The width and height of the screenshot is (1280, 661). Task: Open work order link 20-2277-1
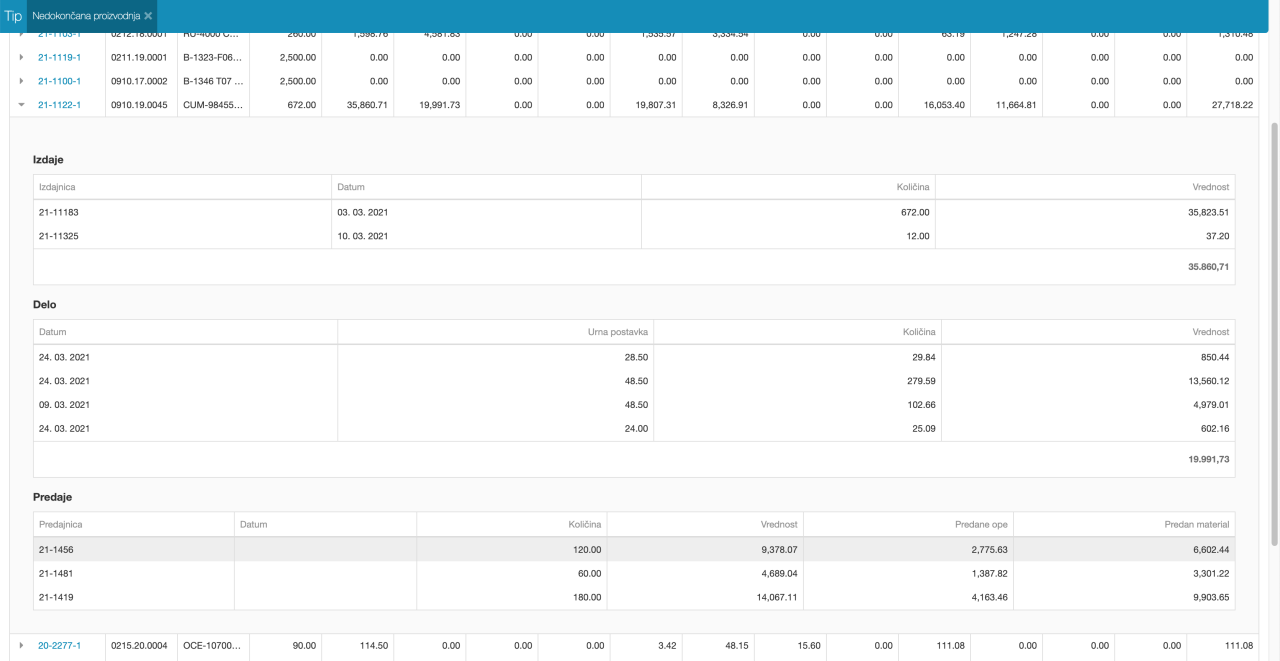[59, 646]
